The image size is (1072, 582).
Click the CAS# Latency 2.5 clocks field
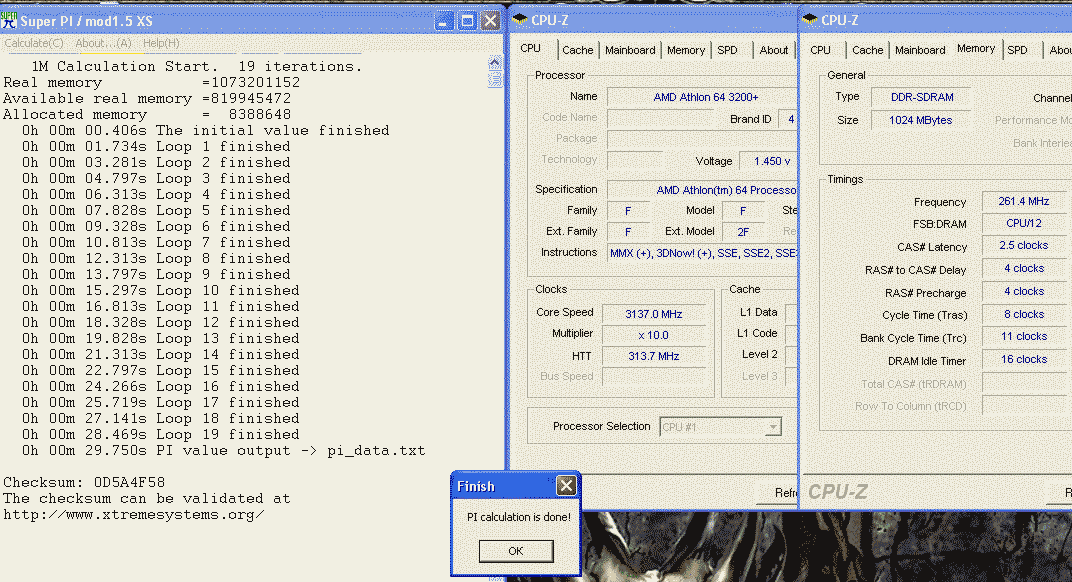pyautogui.click(x=1023, y=246)
